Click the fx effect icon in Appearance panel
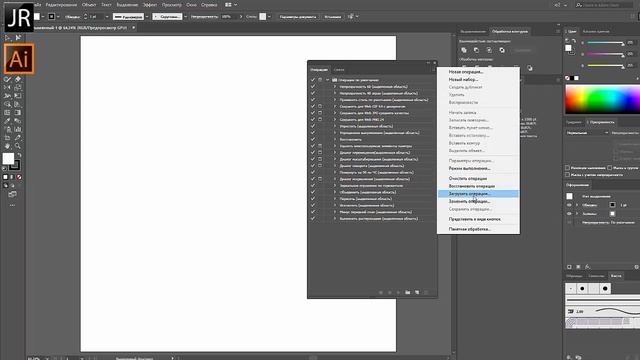The width and height of the screenshot is (640, 360). click(587, 267)
